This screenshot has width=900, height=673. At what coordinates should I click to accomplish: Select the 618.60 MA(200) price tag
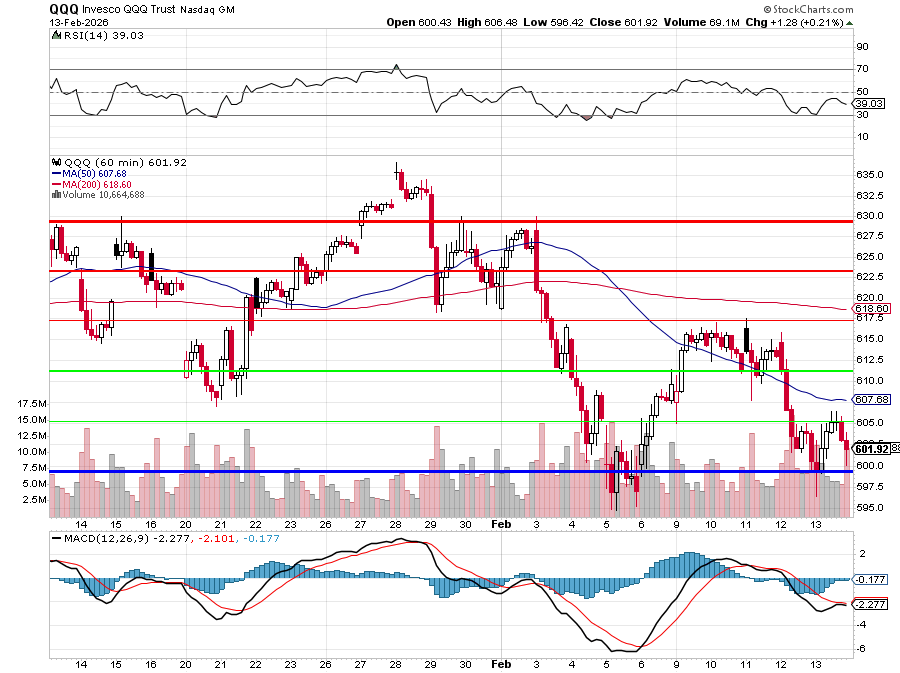coord(872,309)
